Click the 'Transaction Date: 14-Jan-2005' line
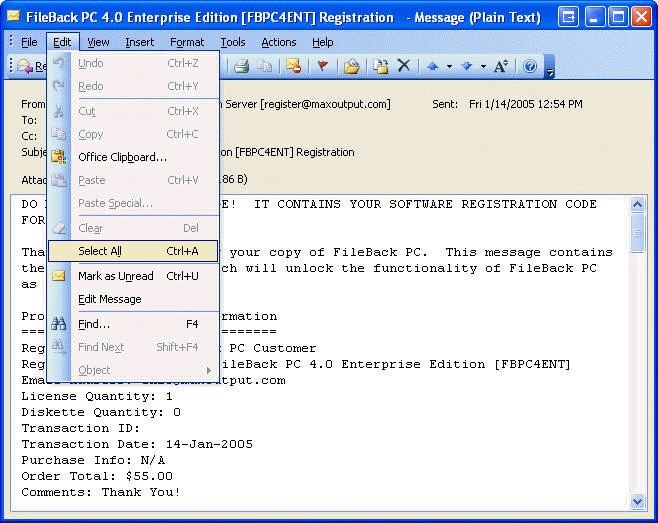This screenshot has height=523, width=658. coord(137,444)
